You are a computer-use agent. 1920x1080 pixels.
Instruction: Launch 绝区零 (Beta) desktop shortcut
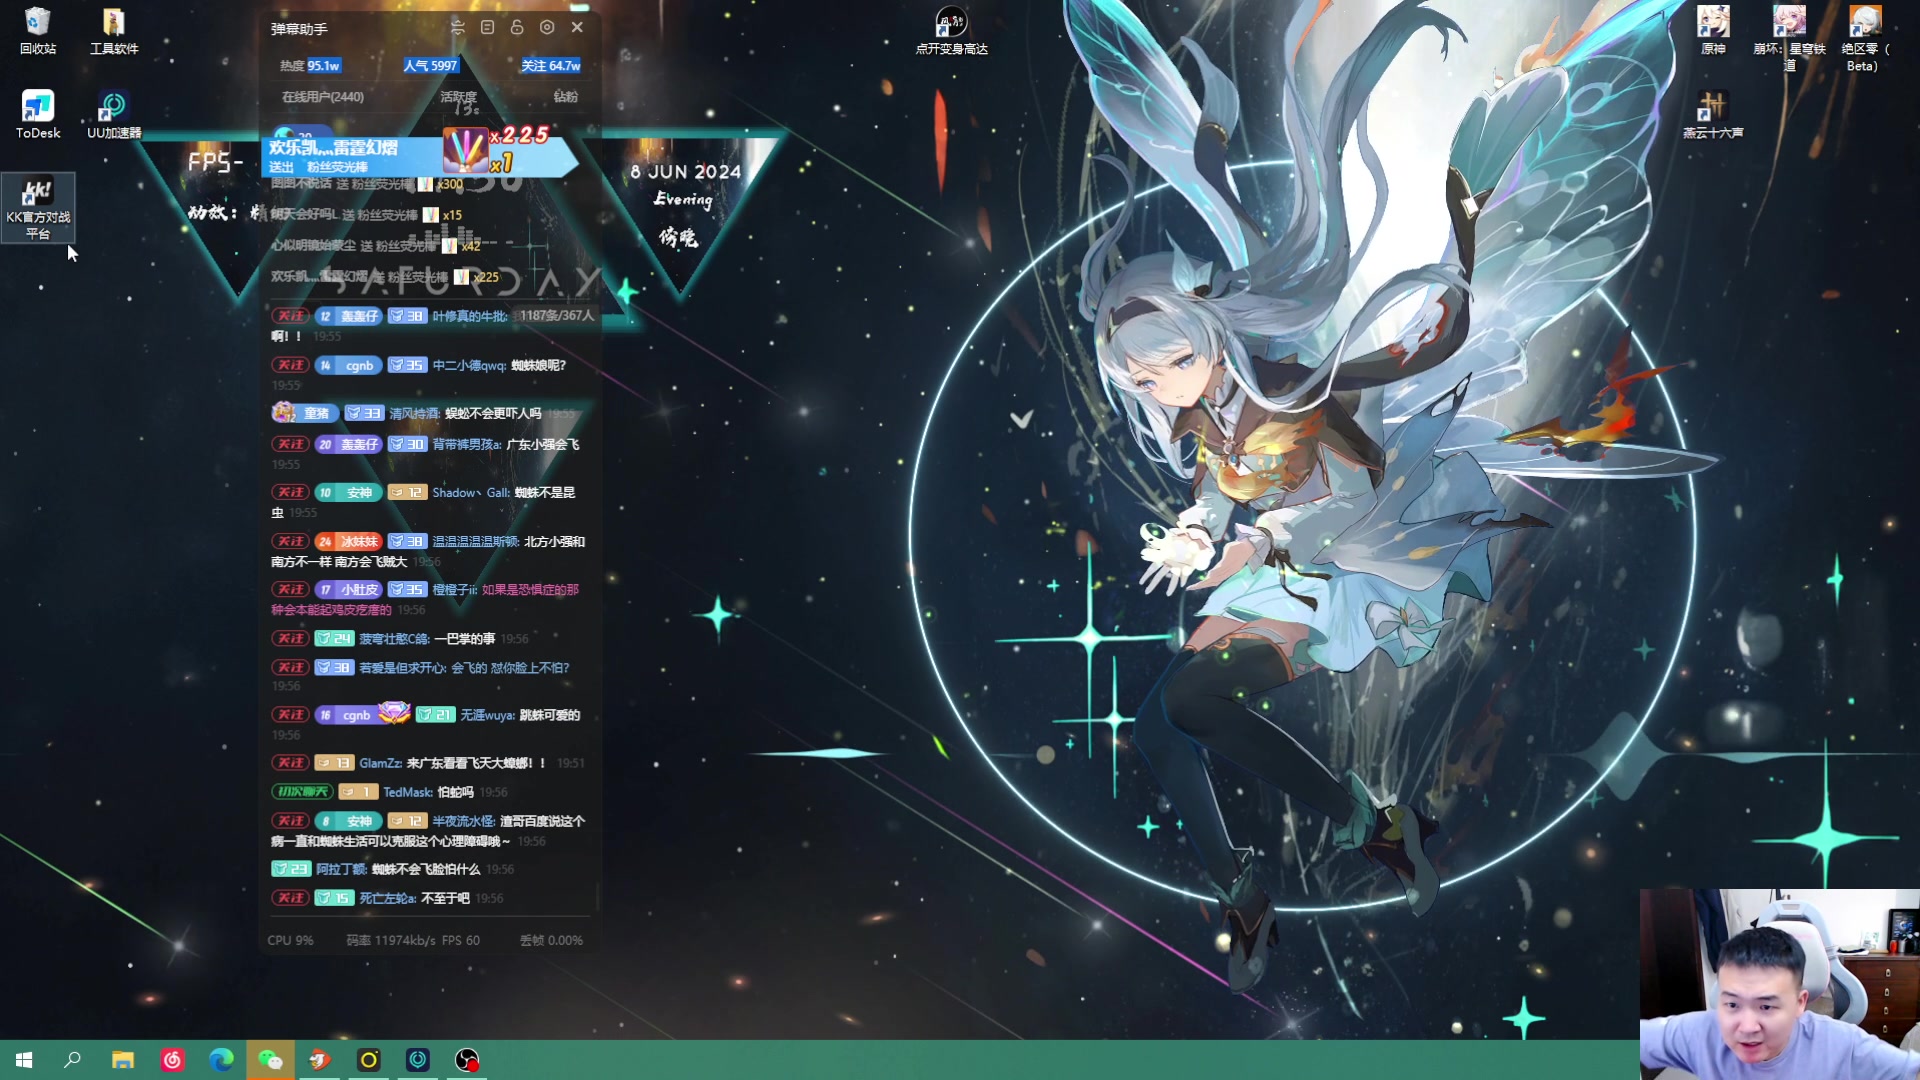click(1864, 38)
